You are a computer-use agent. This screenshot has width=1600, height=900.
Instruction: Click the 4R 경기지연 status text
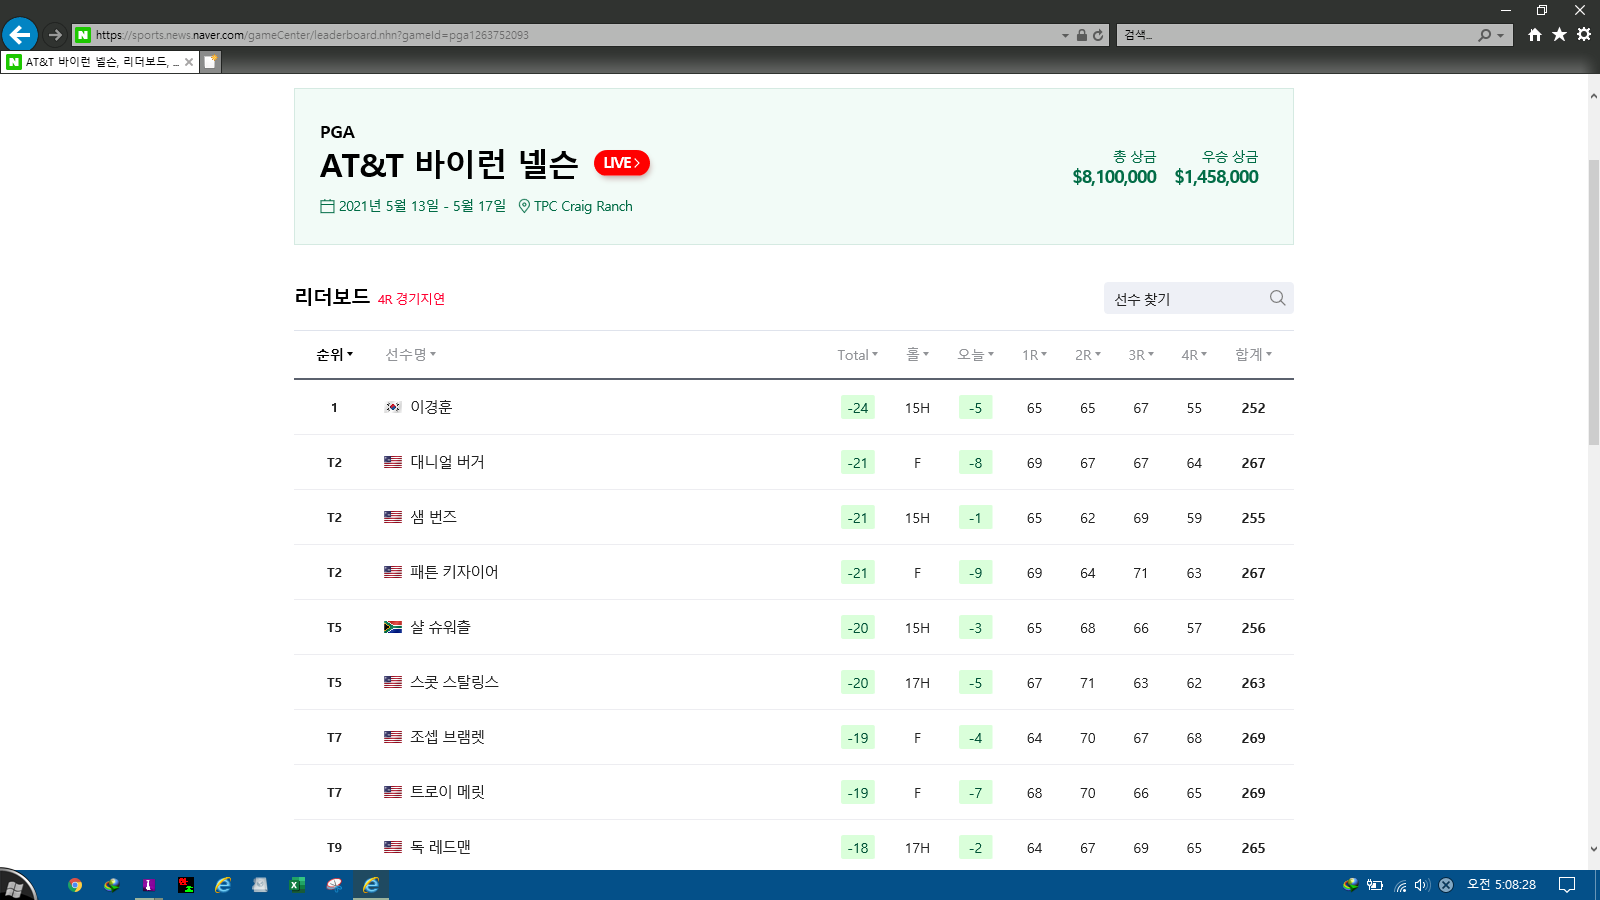(x=411, y=299)
